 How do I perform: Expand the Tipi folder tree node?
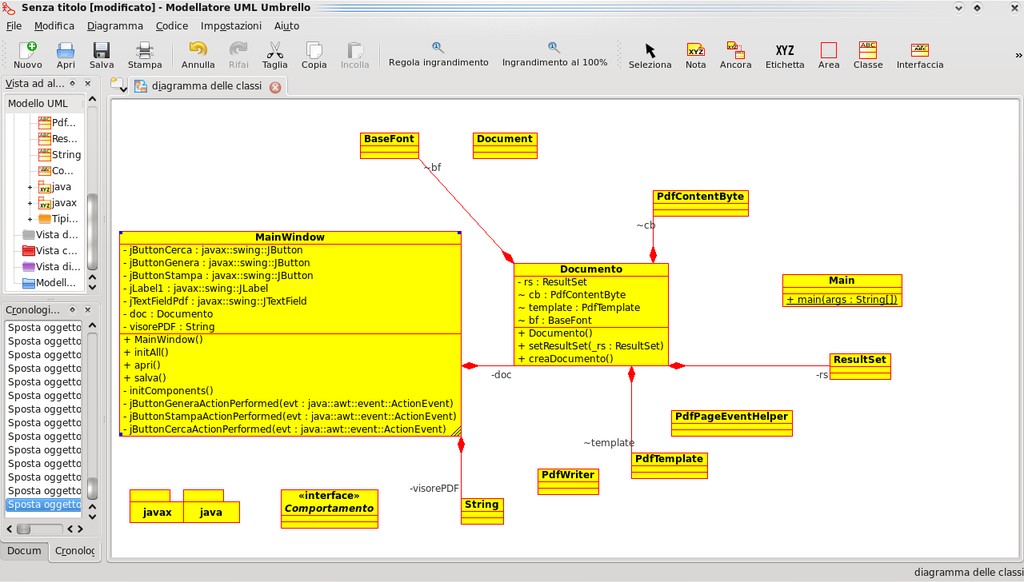(30, 219)
